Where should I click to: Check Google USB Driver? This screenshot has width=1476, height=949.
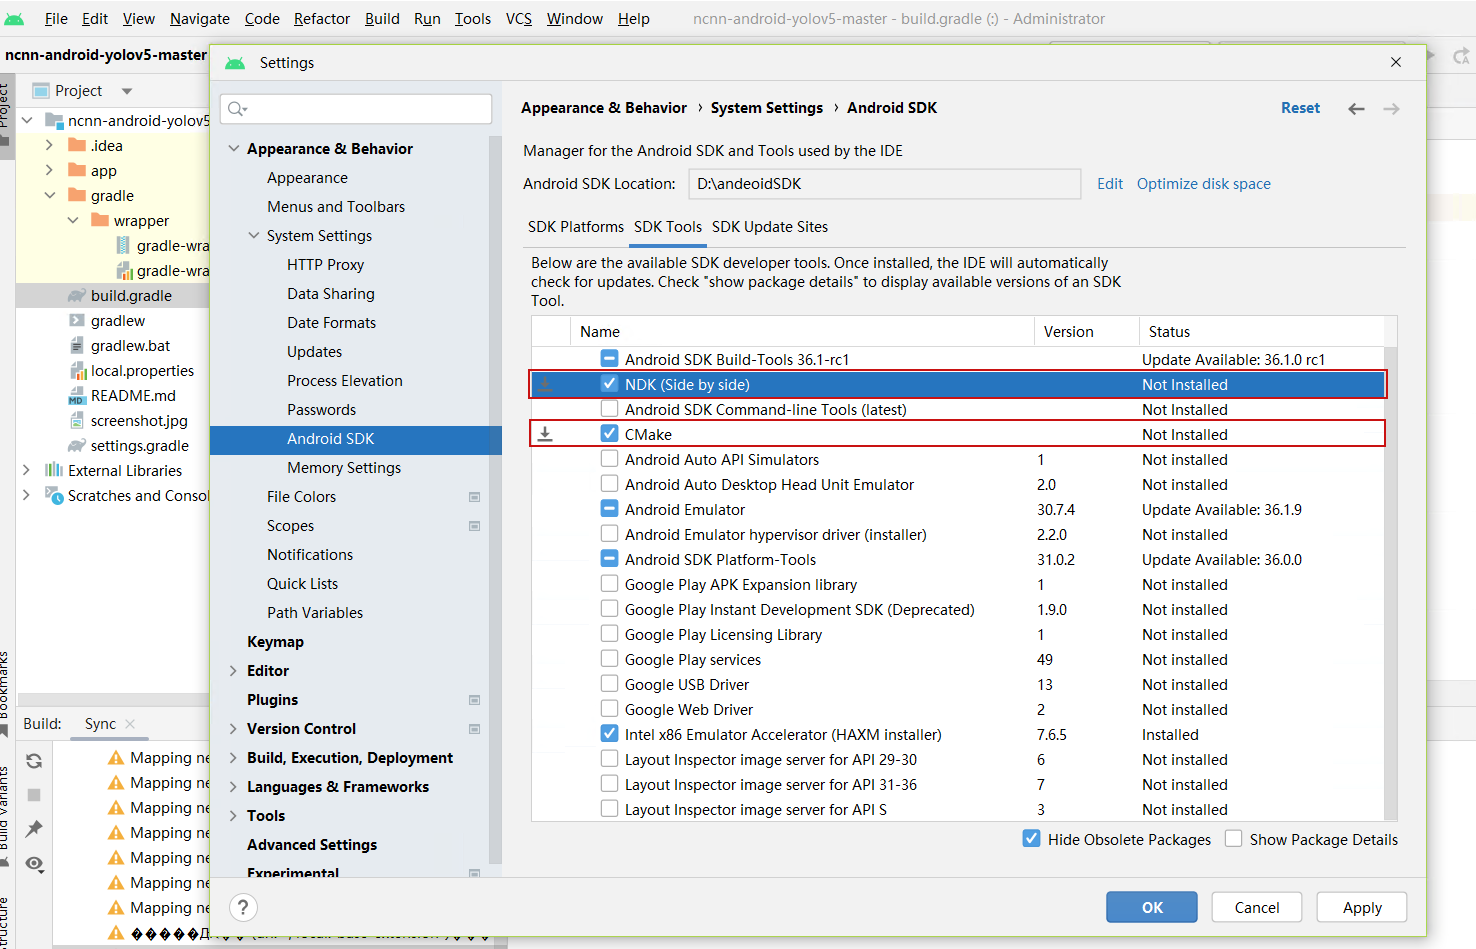click(609, 684)
